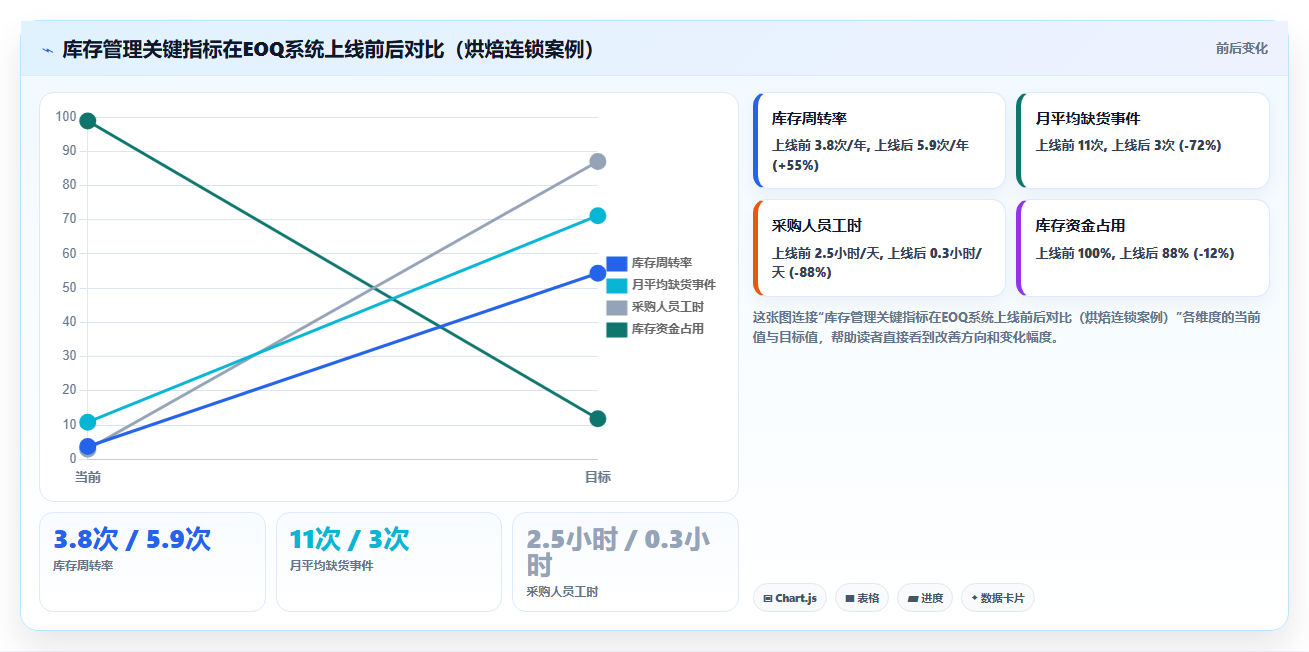The height and width of the screenshot is (652, 1309).
Task: Click the 3.8次 / 5.9次 stat card
Action: 152,562
